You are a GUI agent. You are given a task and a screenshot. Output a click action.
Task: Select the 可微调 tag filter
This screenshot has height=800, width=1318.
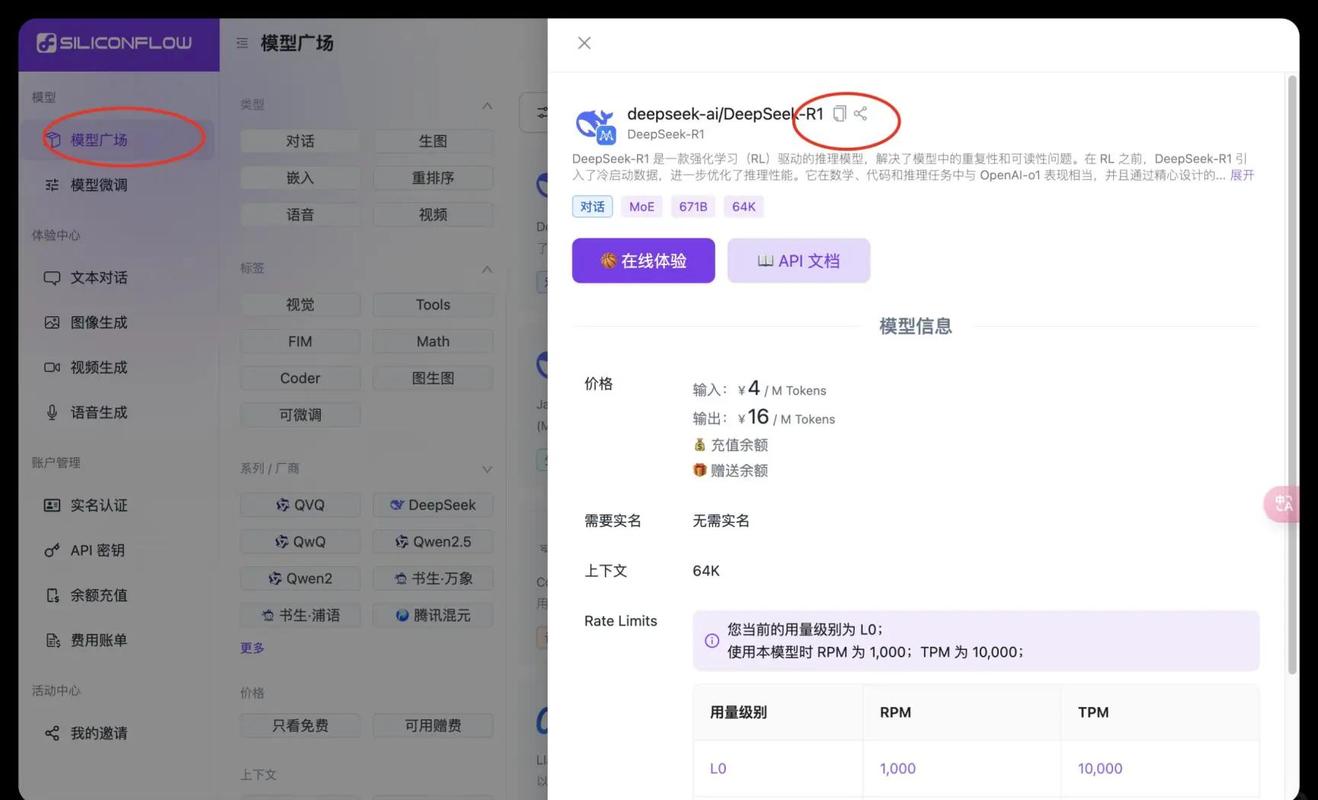[x=300, y=415]
